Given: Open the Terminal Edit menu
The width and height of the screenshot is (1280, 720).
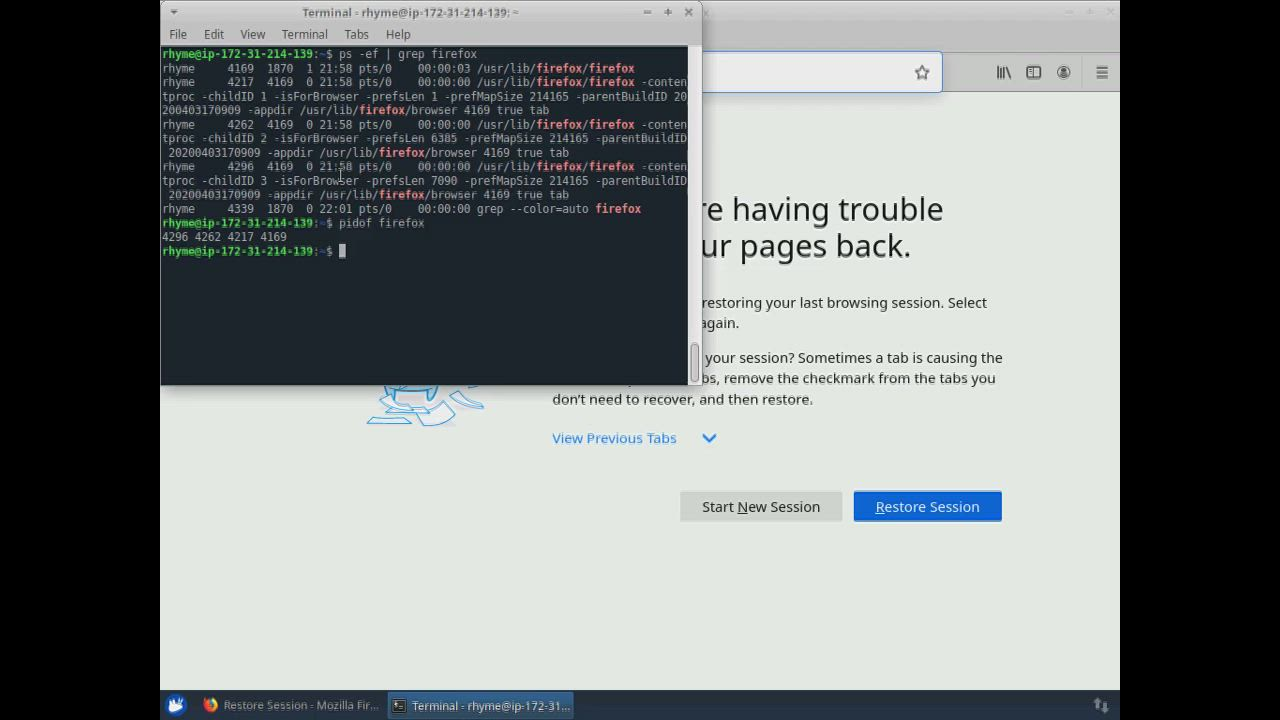Looking at the screenshot, I should coord(214,34).
